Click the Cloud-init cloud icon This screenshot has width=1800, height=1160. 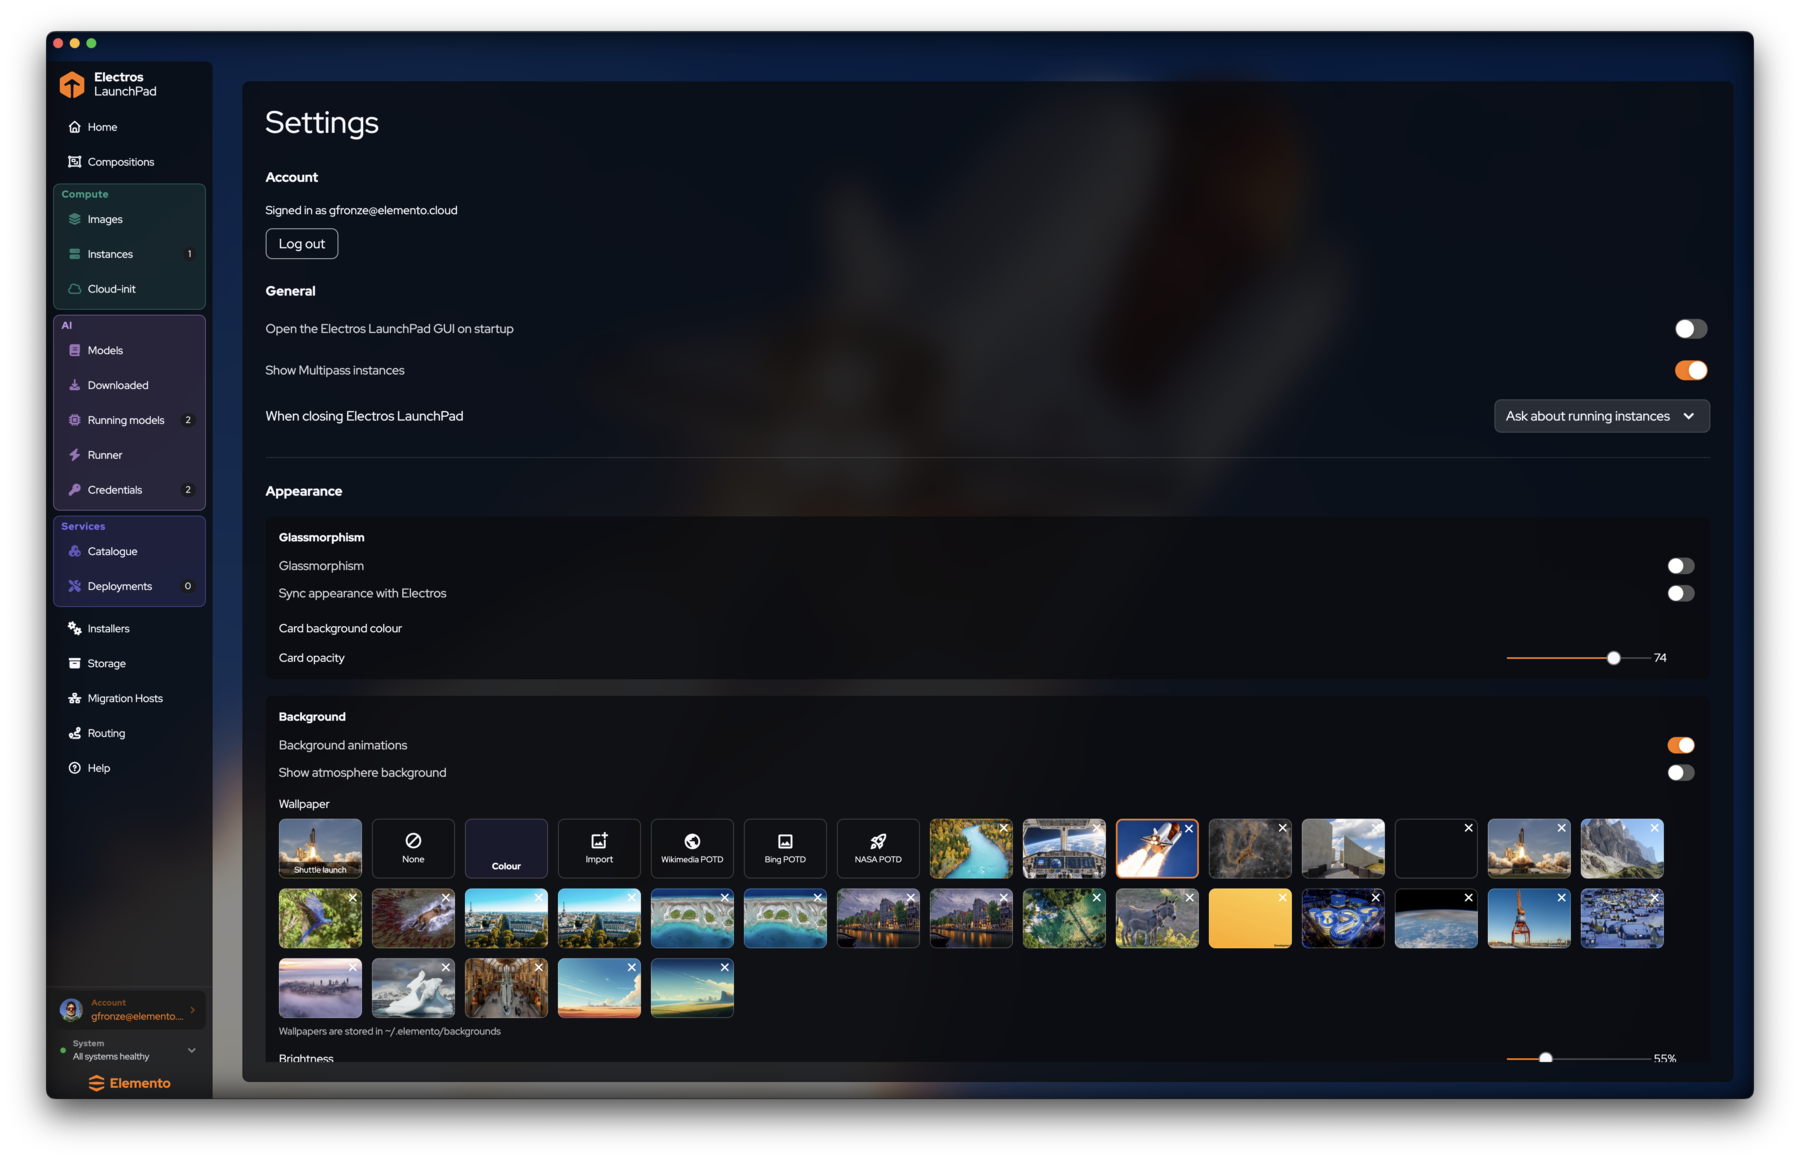tap(74, 289)
